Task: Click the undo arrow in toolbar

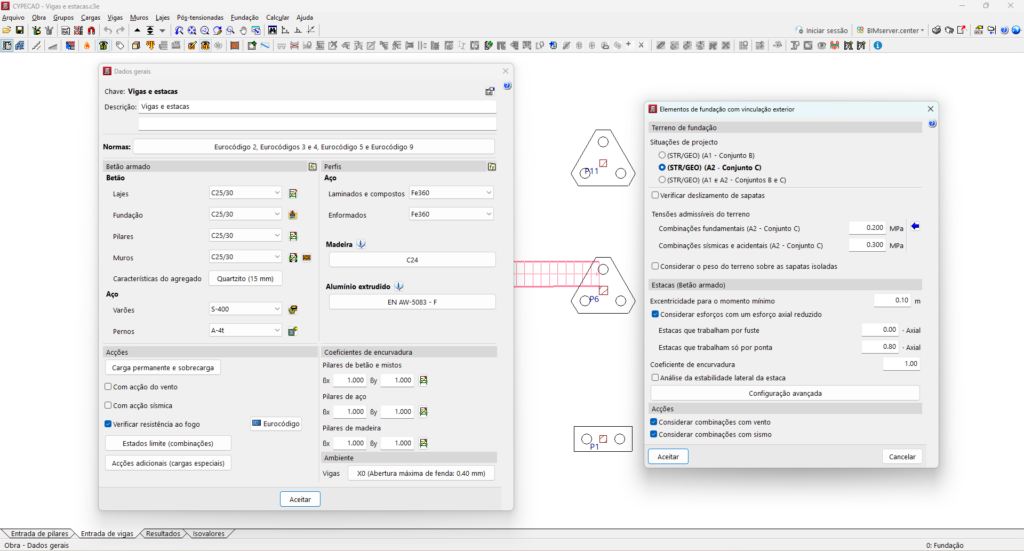Action: [108, 31]
